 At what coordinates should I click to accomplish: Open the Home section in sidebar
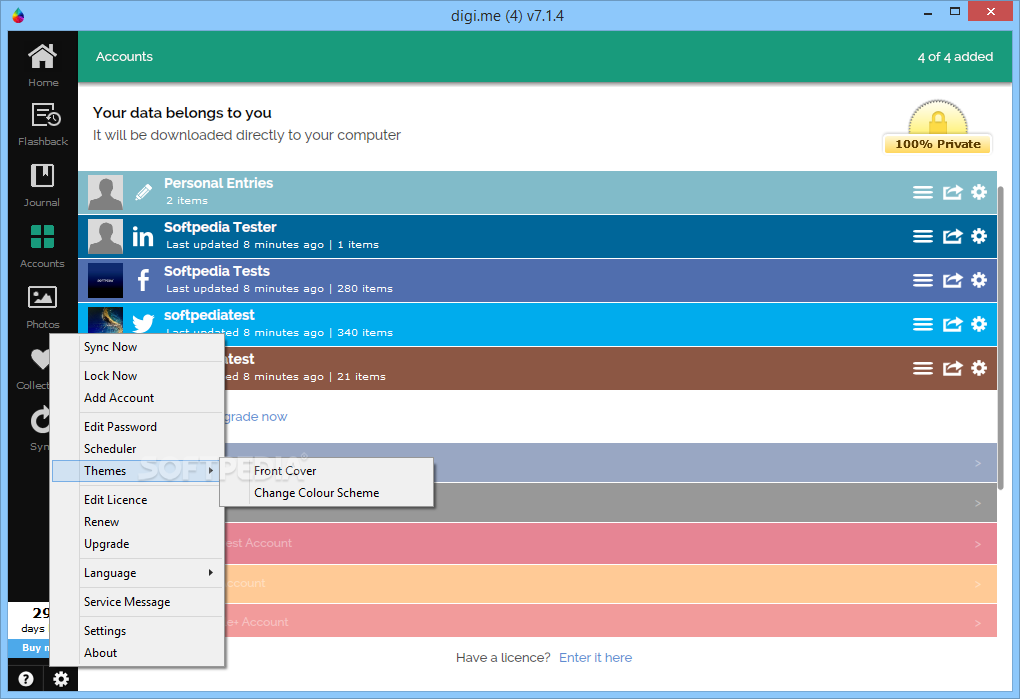pos(43,65)
